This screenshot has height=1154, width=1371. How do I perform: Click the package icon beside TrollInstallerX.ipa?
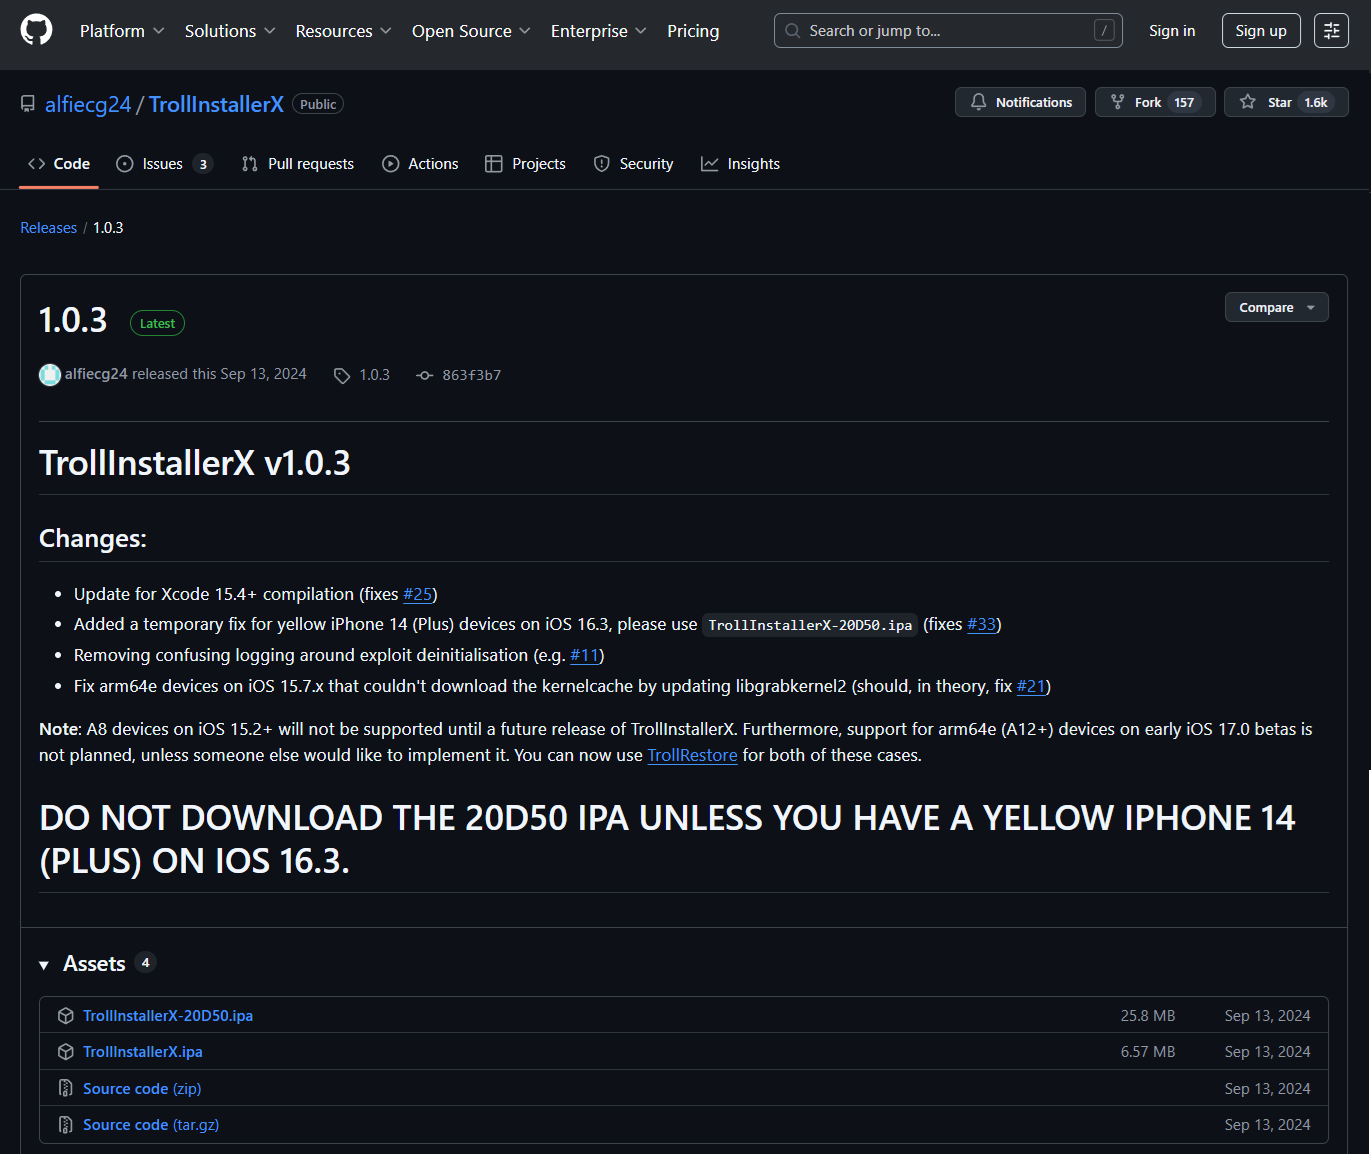(66, 1052)
